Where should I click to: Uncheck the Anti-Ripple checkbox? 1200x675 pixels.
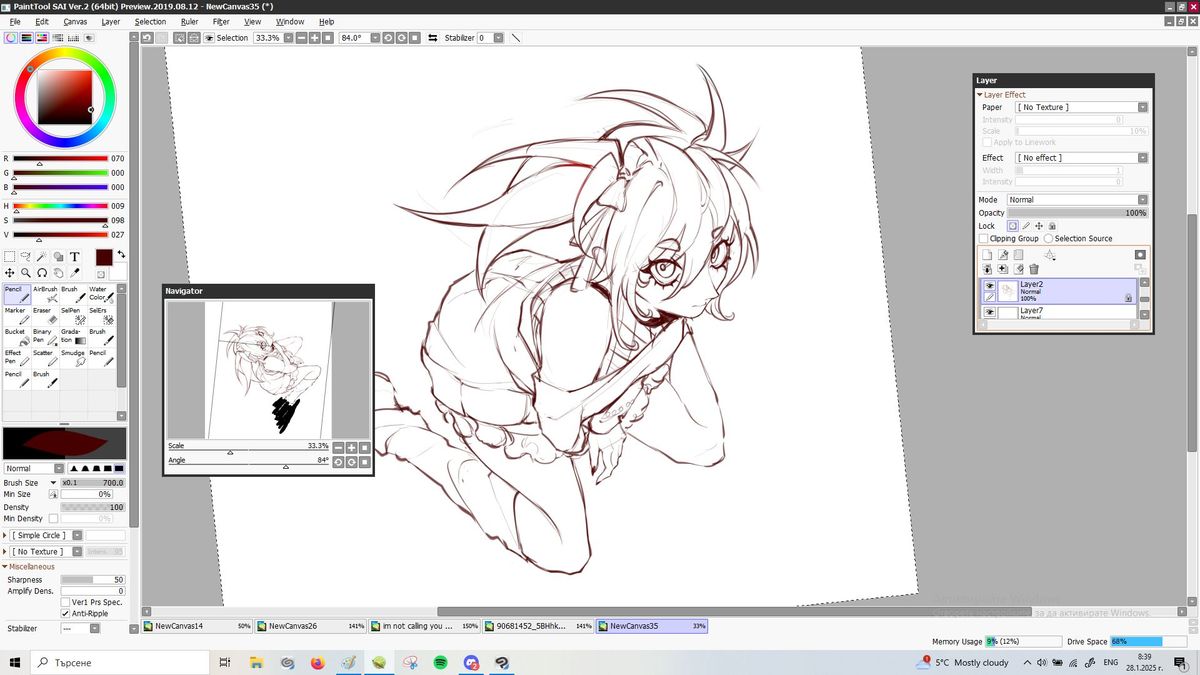(66, 613)
